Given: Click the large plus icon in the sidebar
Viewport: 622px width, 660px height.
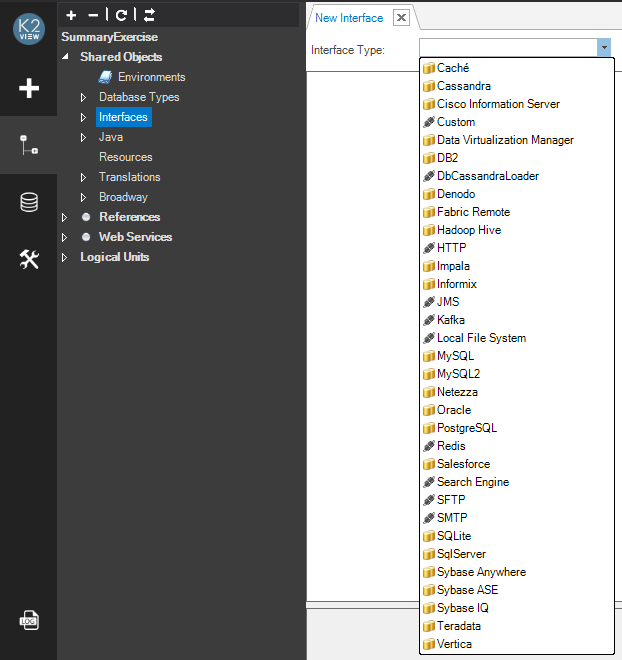Looking at the screenshot, I should (29, 88).
